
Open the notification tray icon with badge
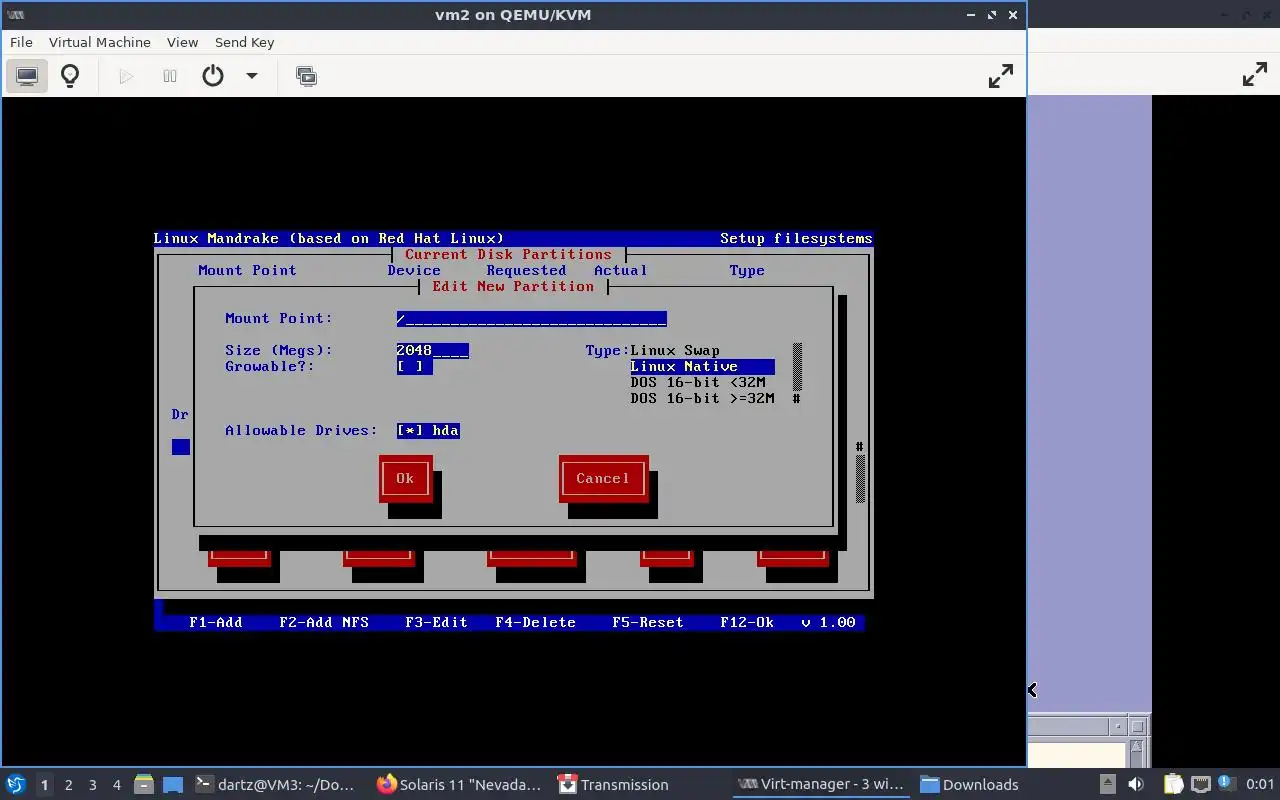pos(1226,783)
